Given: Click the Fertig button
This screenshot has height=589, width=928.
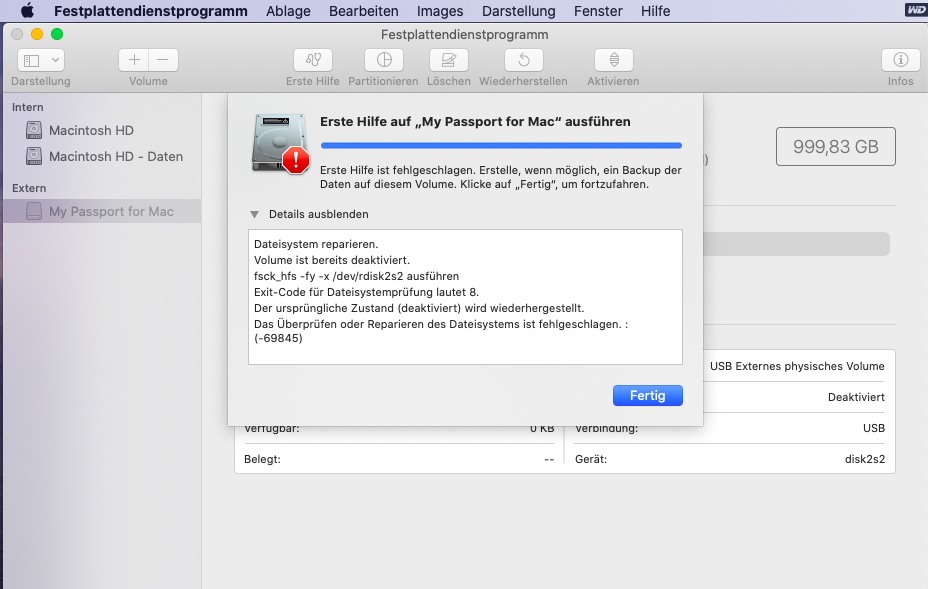Looking at the screenshot, I should point(647,395).
